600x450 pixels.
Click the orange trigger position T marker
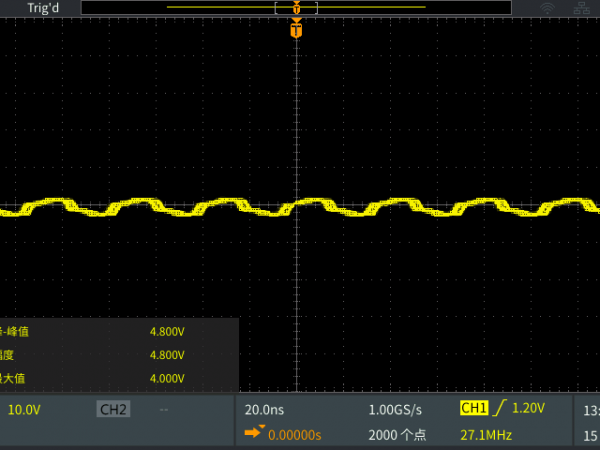tap(296, 30)
